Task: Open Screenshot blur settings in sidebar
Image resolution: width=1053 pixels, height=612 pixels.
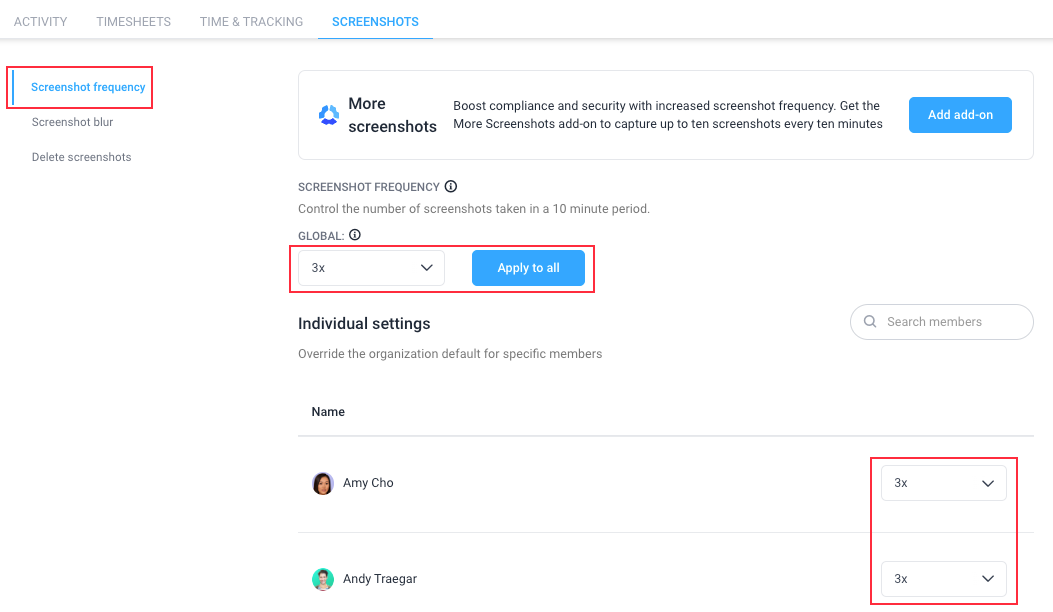Action: pyautogui.click(x=73, y=122)
